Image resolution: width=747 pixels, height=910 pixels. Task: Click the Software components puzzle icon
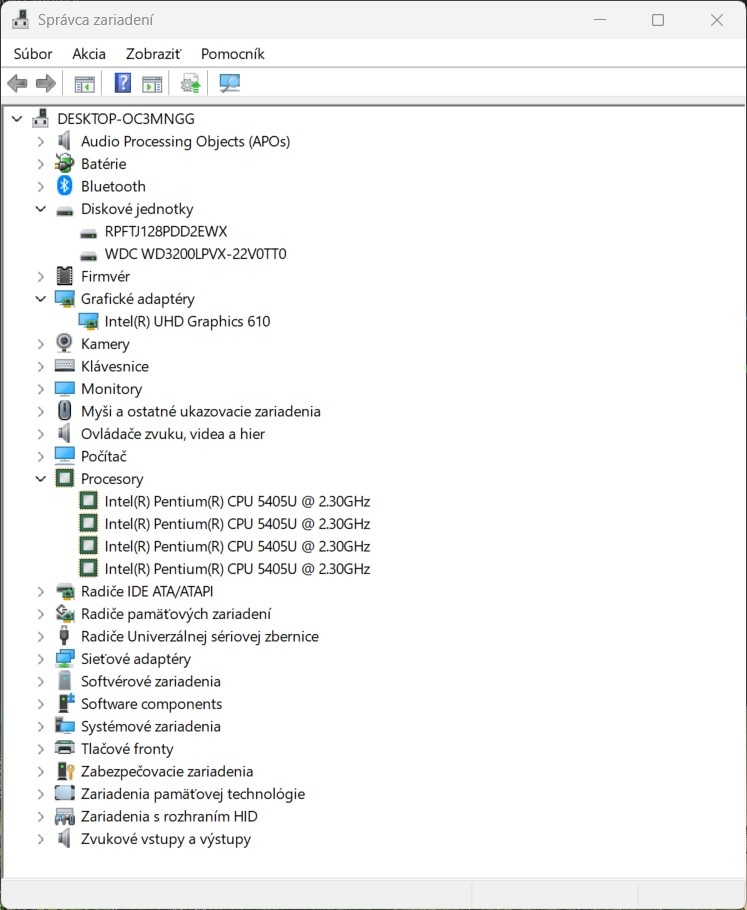(66, 703)
